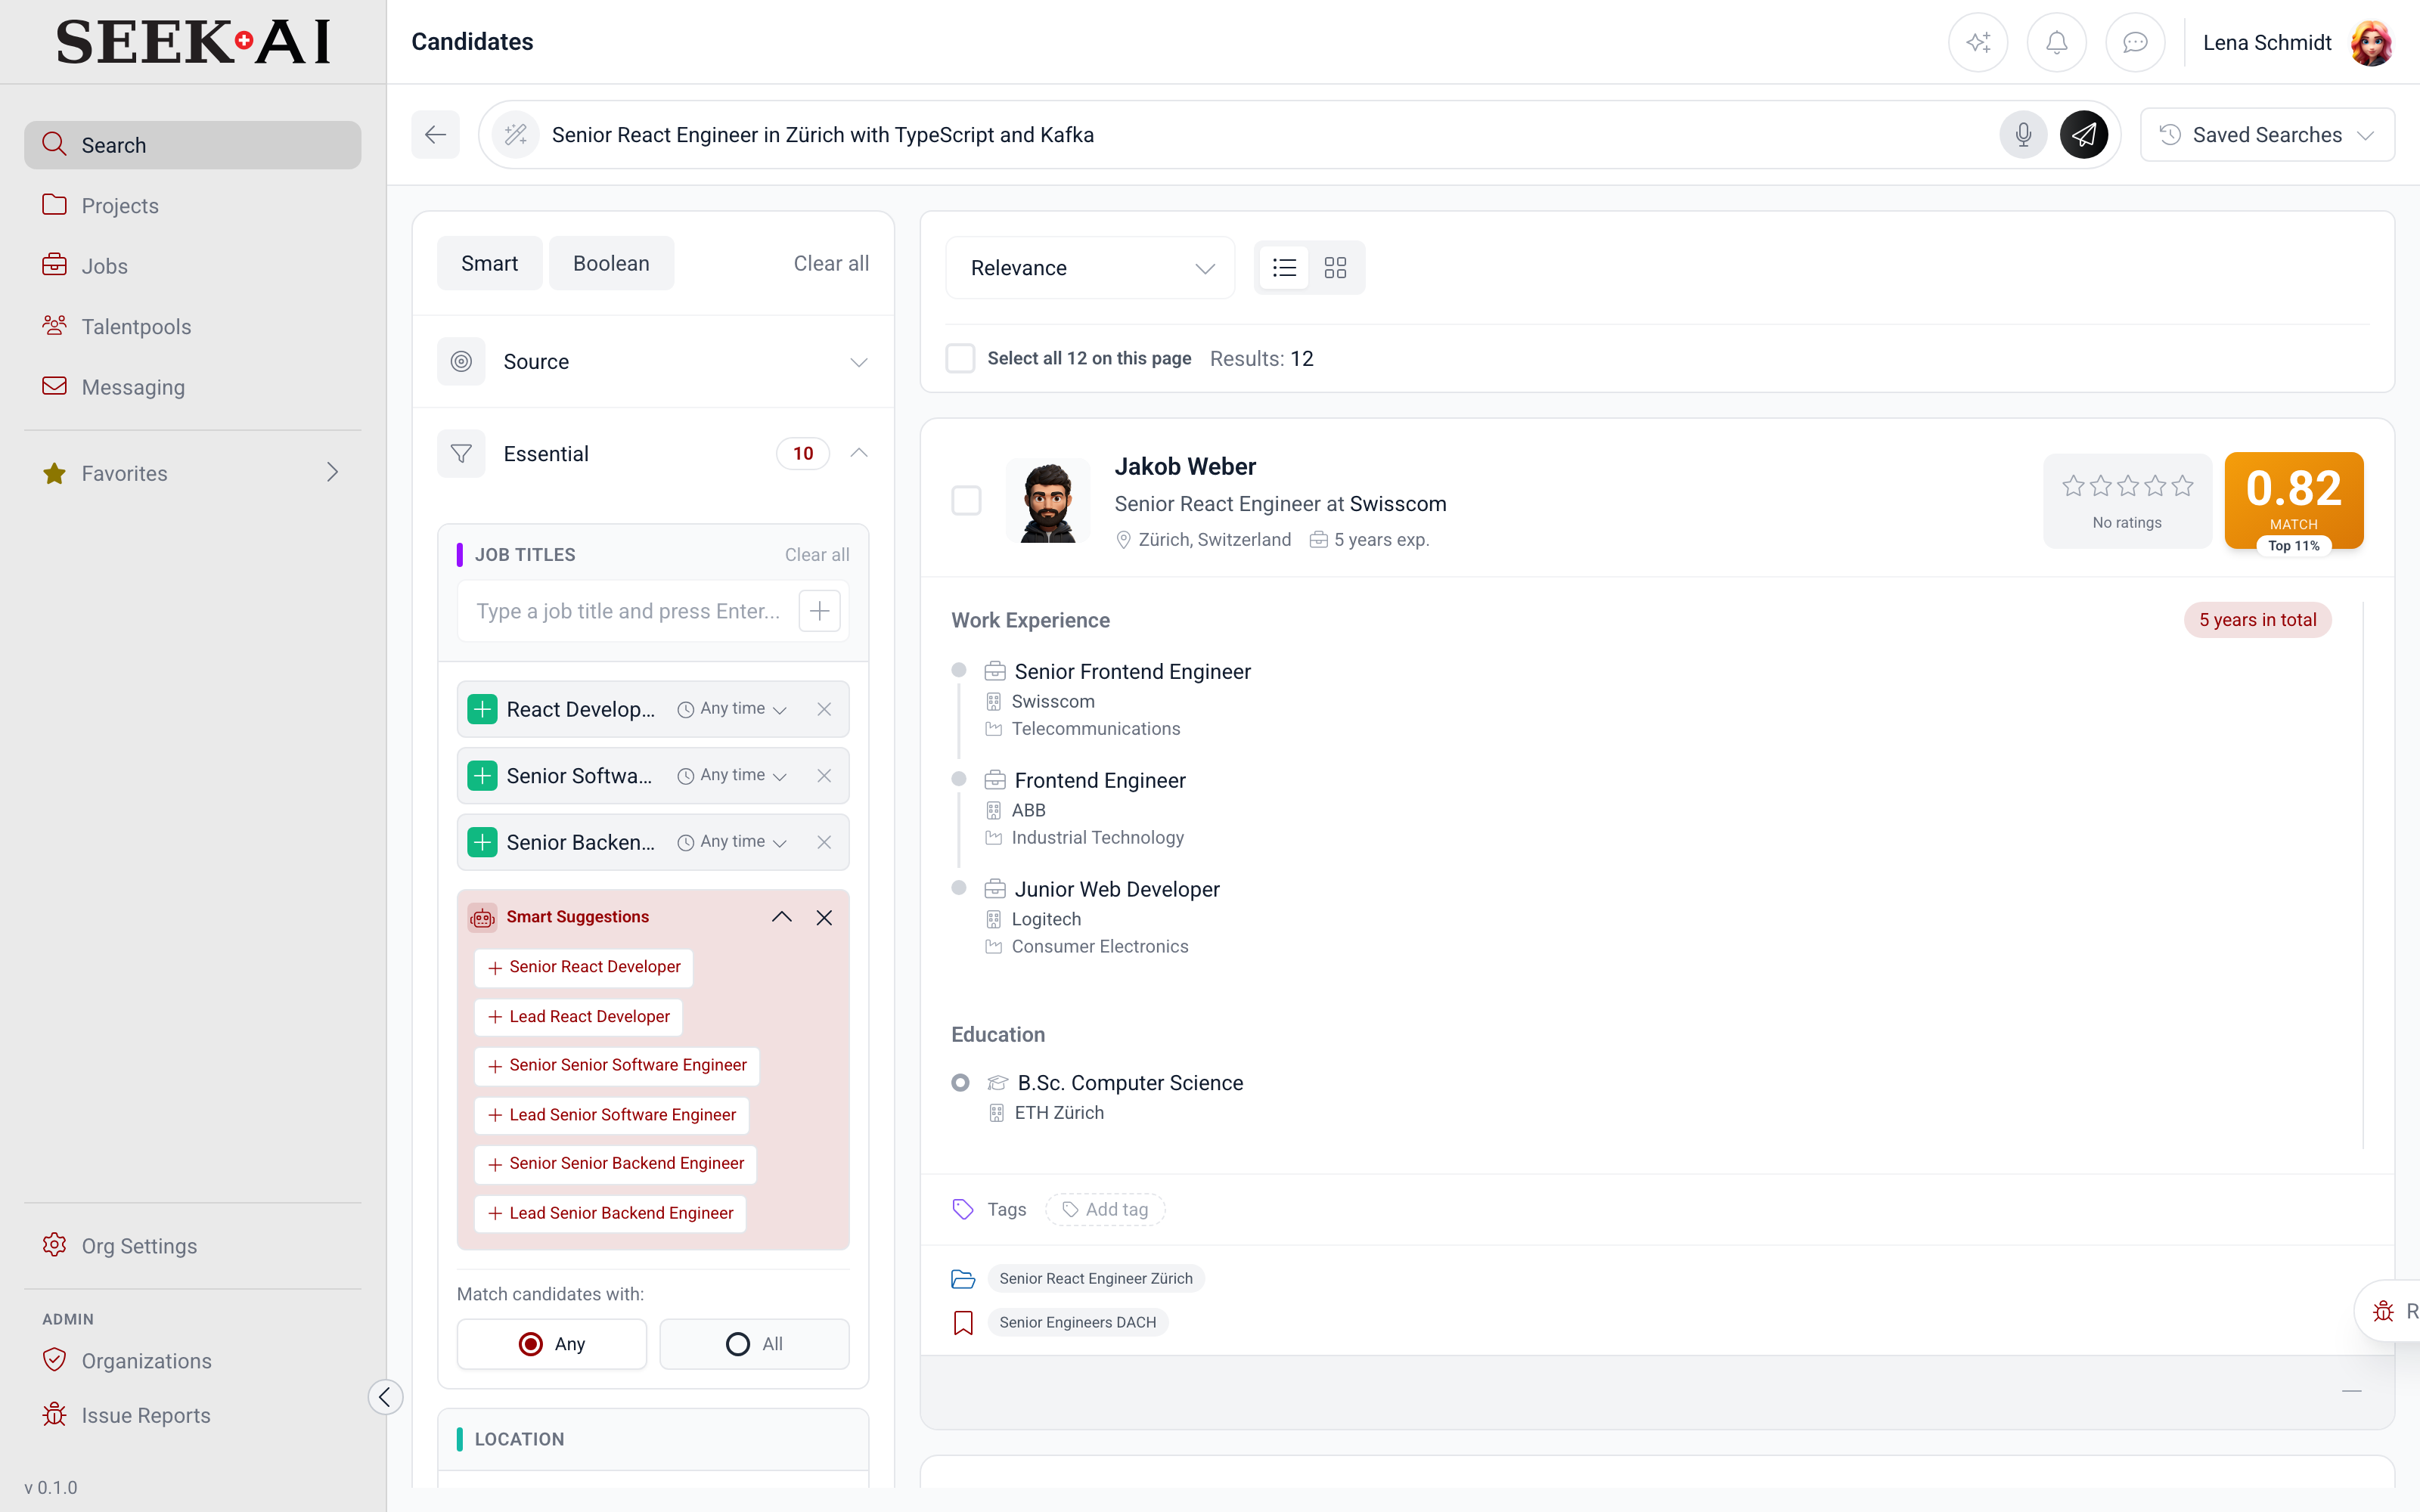2420x1512 pixels.
Task: Click the magic wand icon in search bar
Action: coord(516,134)
